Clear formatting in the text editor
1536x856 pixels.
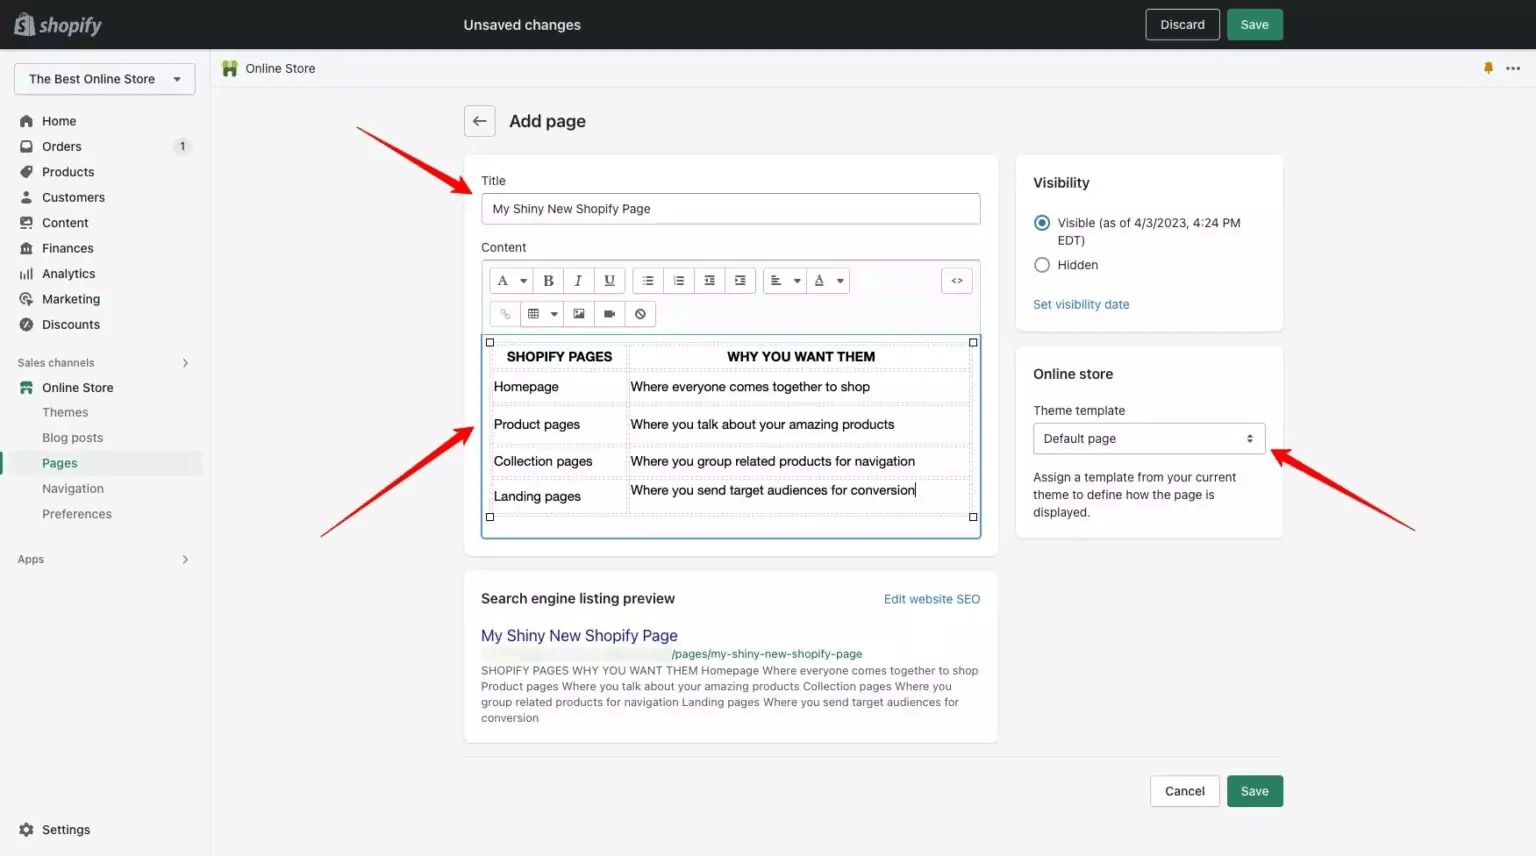tap(640, 313)
